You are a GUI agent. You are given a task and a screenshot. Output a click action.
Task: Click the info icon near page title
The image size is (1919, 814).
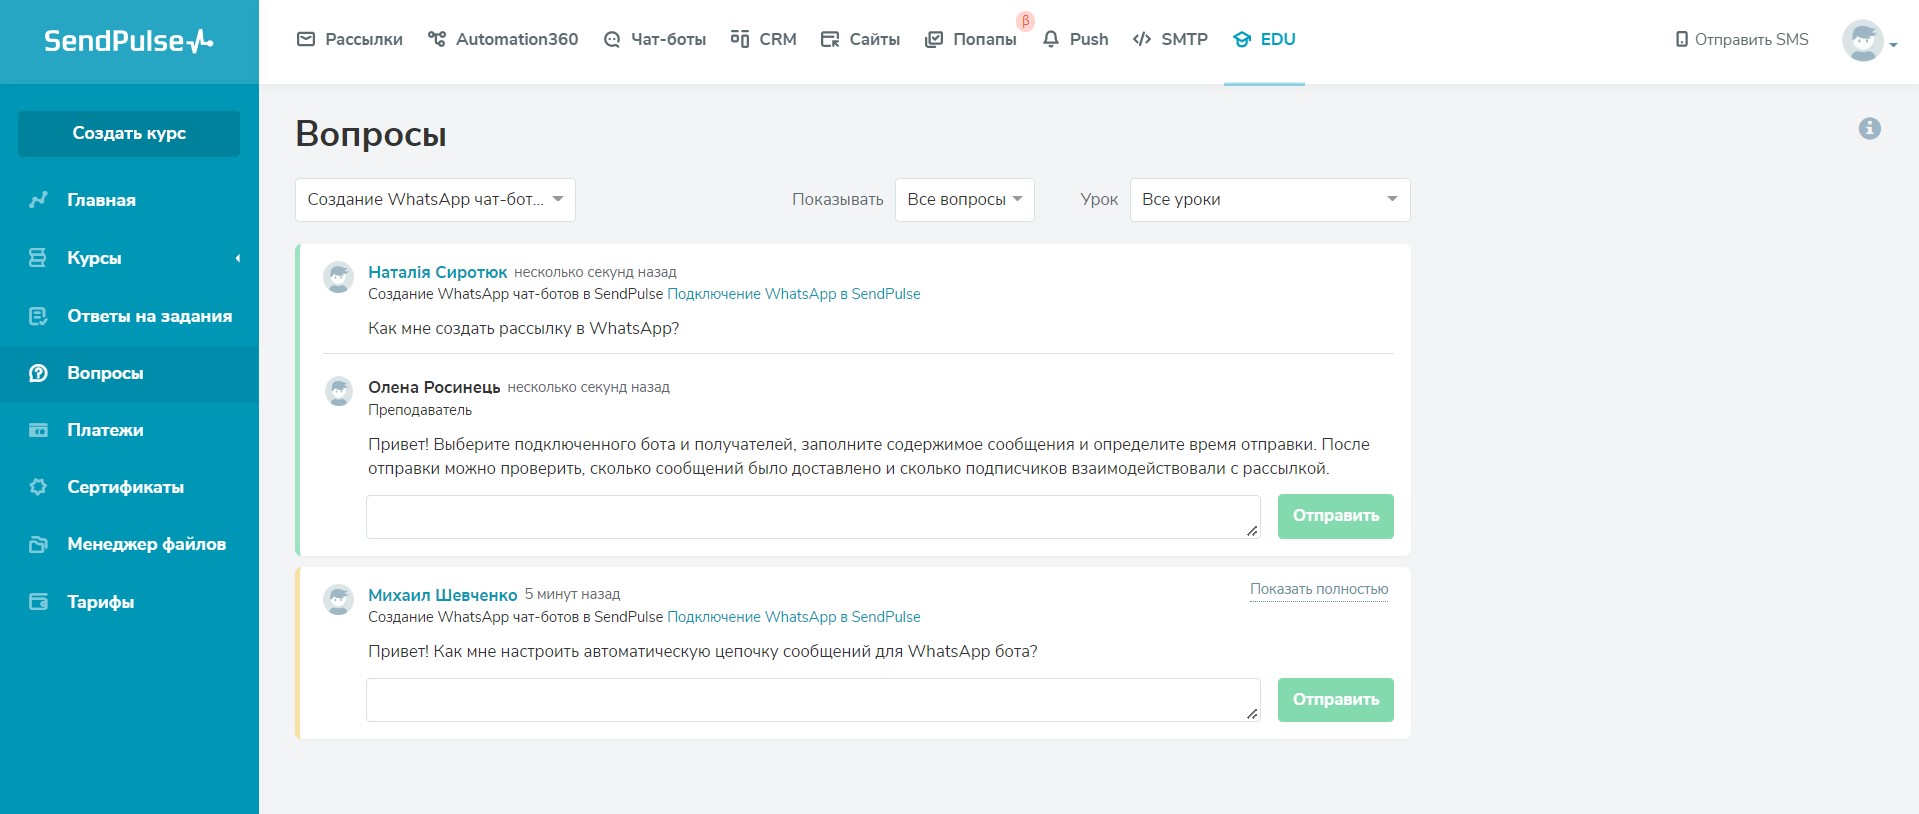pyautogui.click(x=1870, y=128)
